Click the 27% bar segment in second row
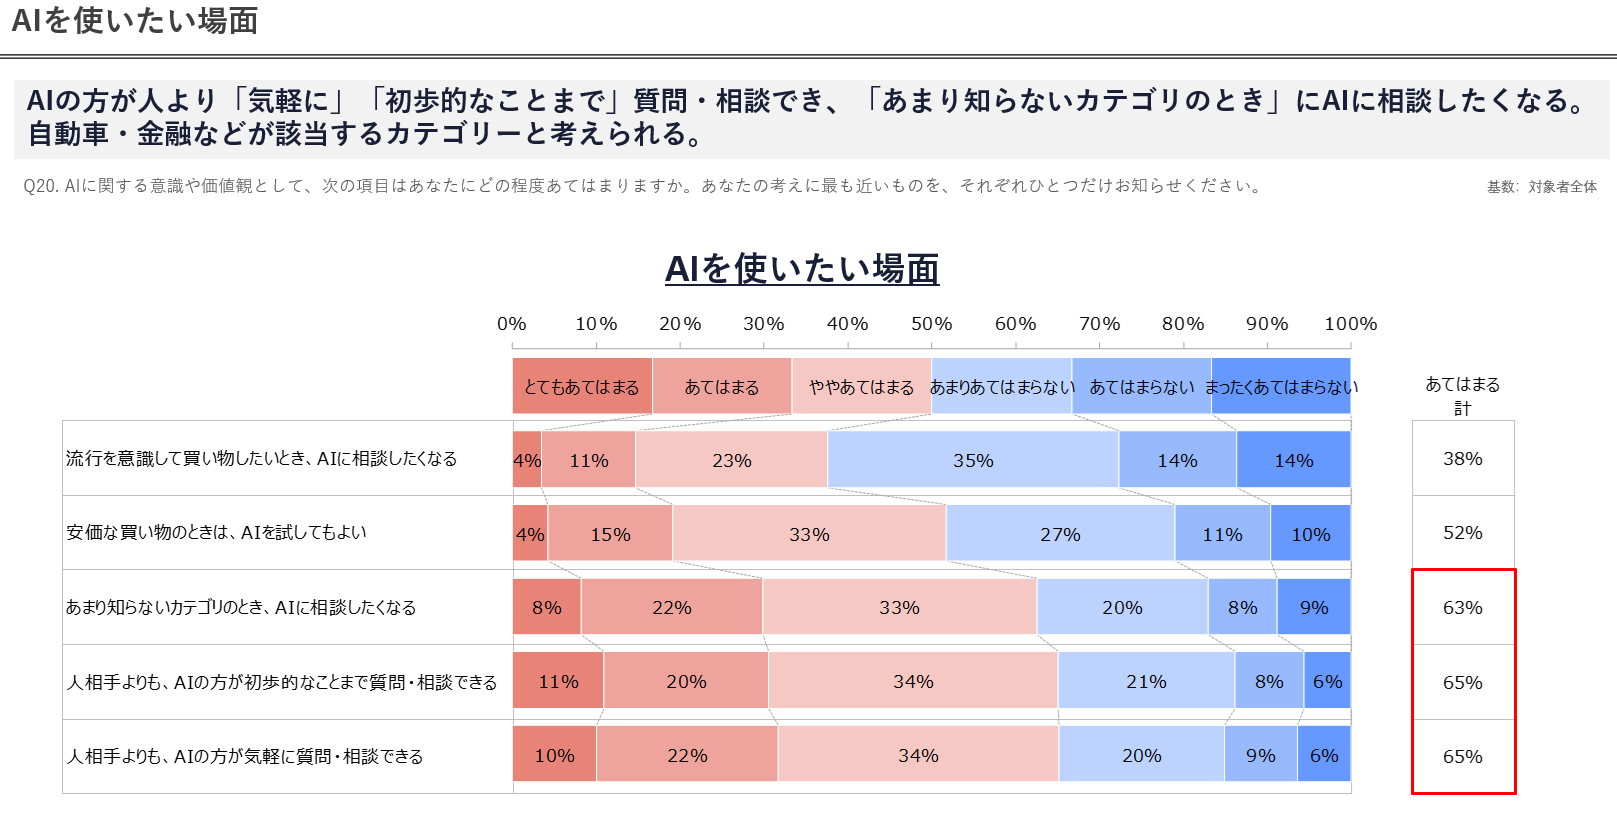The image size is (1617, 815). click(1059, 534)
